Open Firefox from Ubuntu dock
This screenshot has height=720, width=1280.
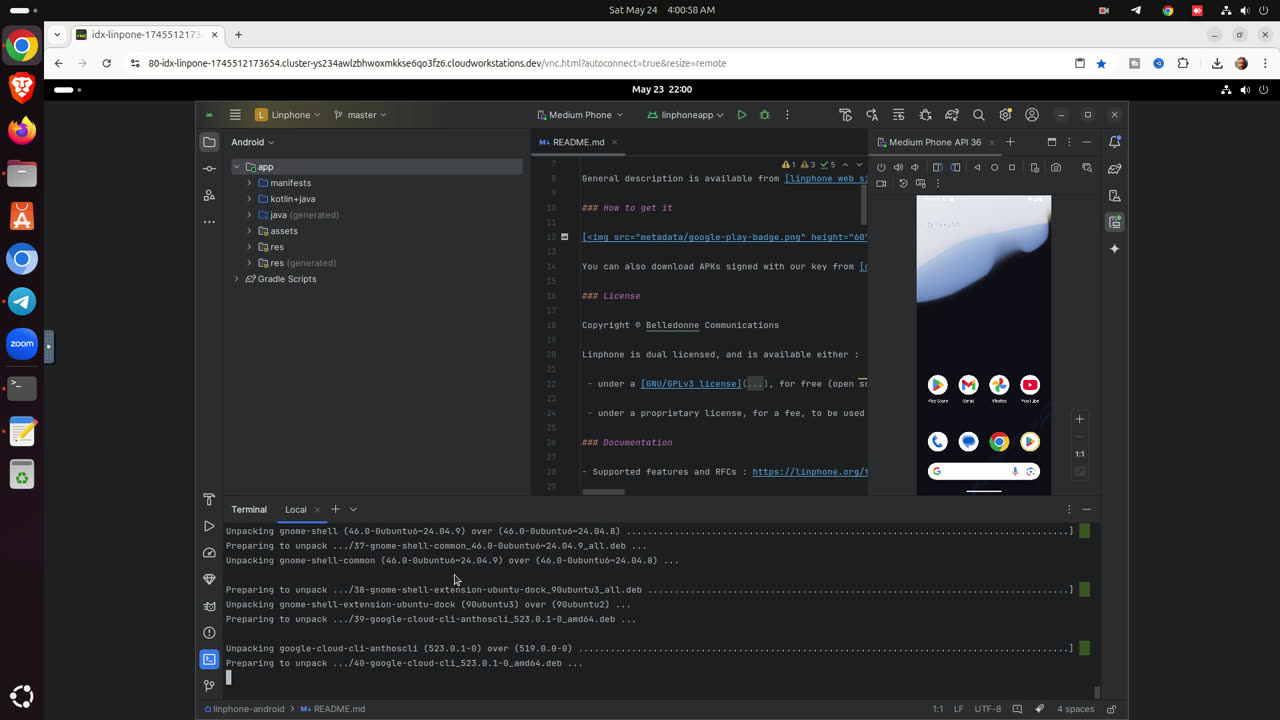pyautogui.click(x=22, y=131)
